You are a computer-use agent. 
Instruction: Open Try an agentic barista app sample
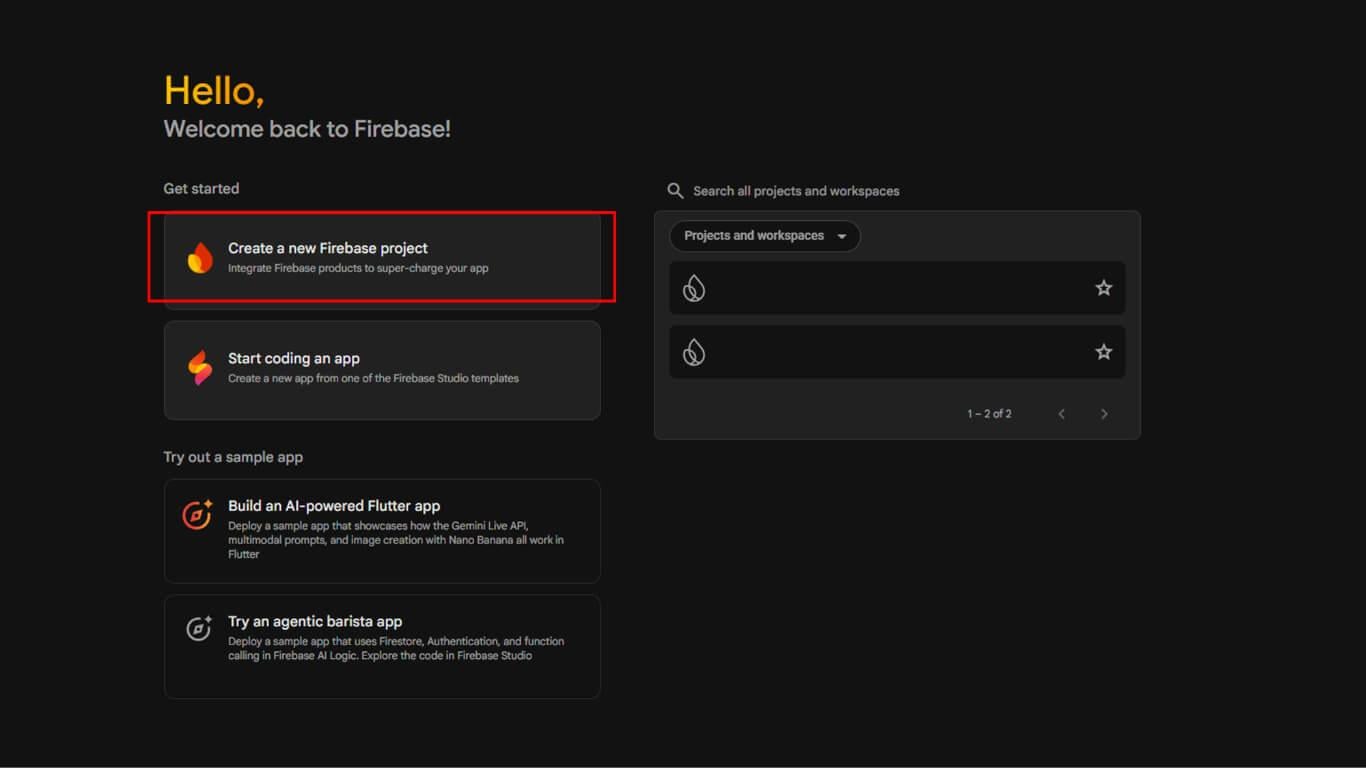[382, 646]
